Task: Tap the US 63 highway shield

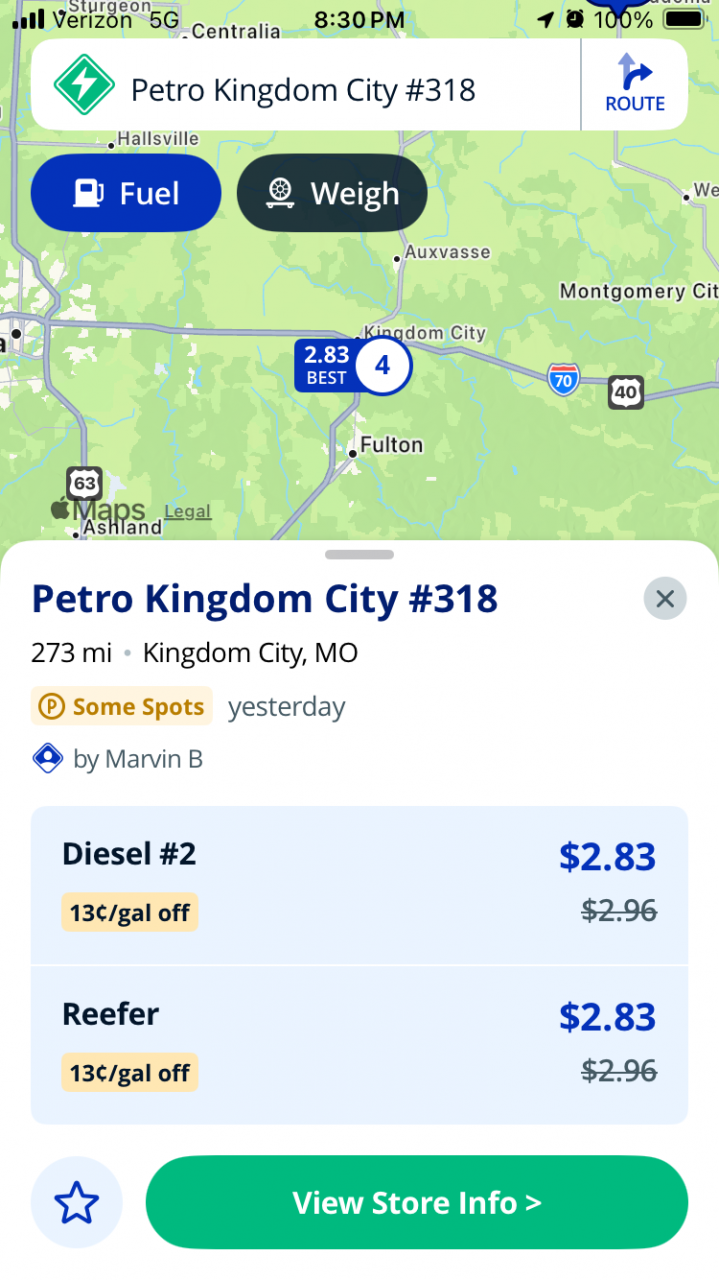Action: (86, 484)
